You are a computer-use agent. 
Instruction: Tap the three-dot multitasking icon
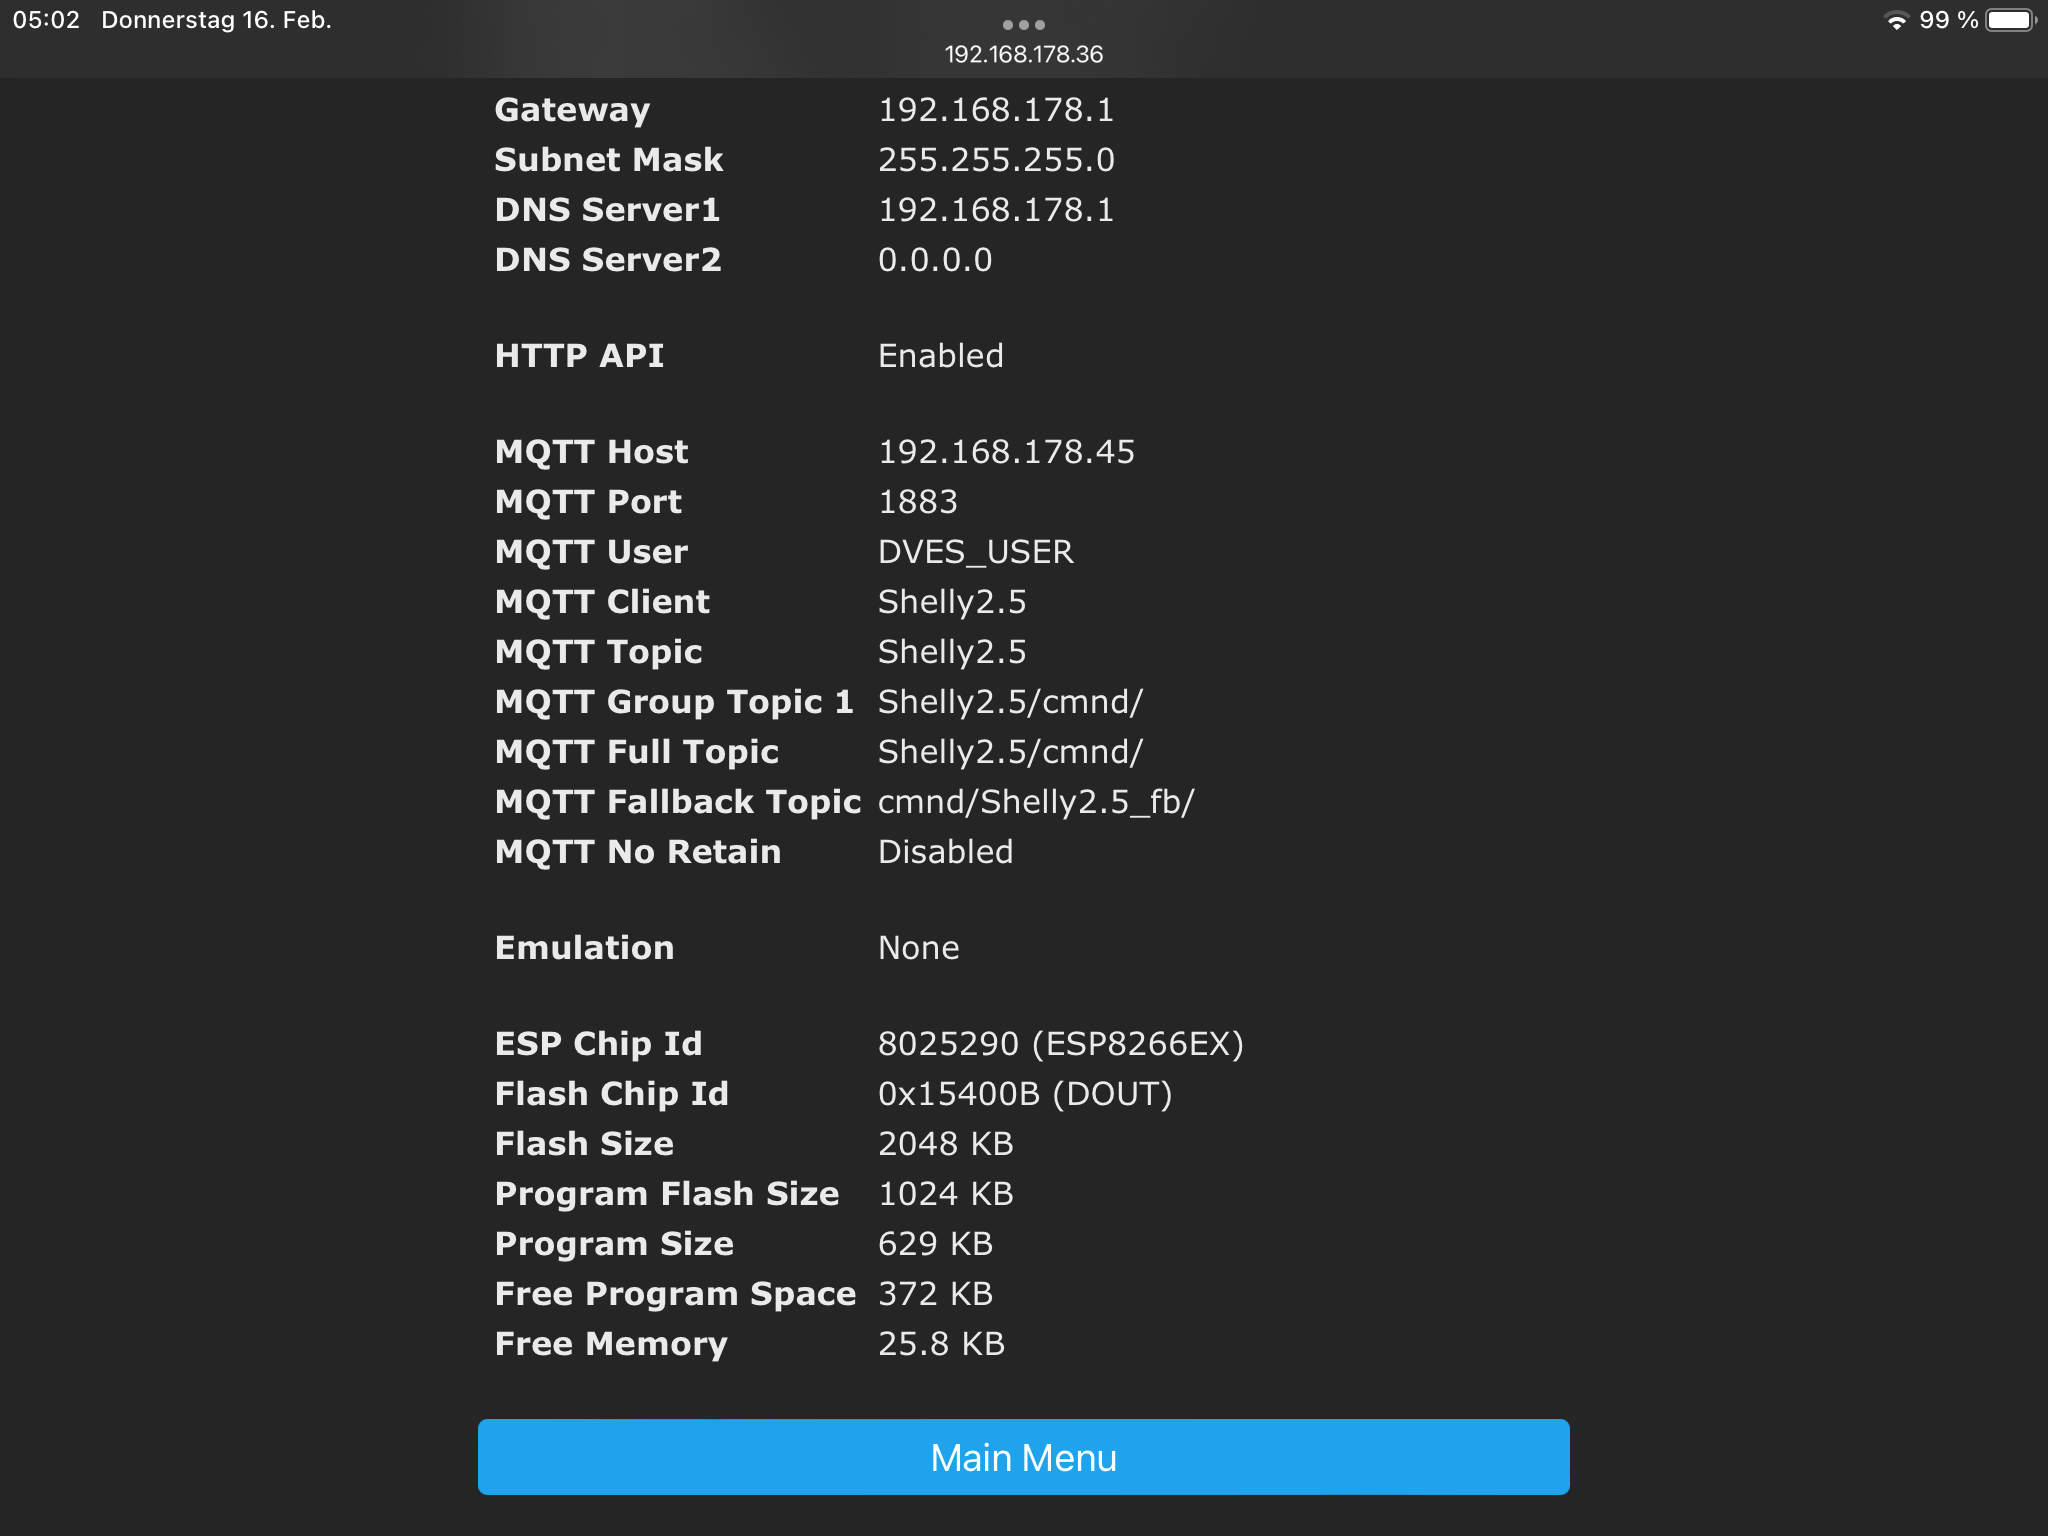[x=1023, y=25]
